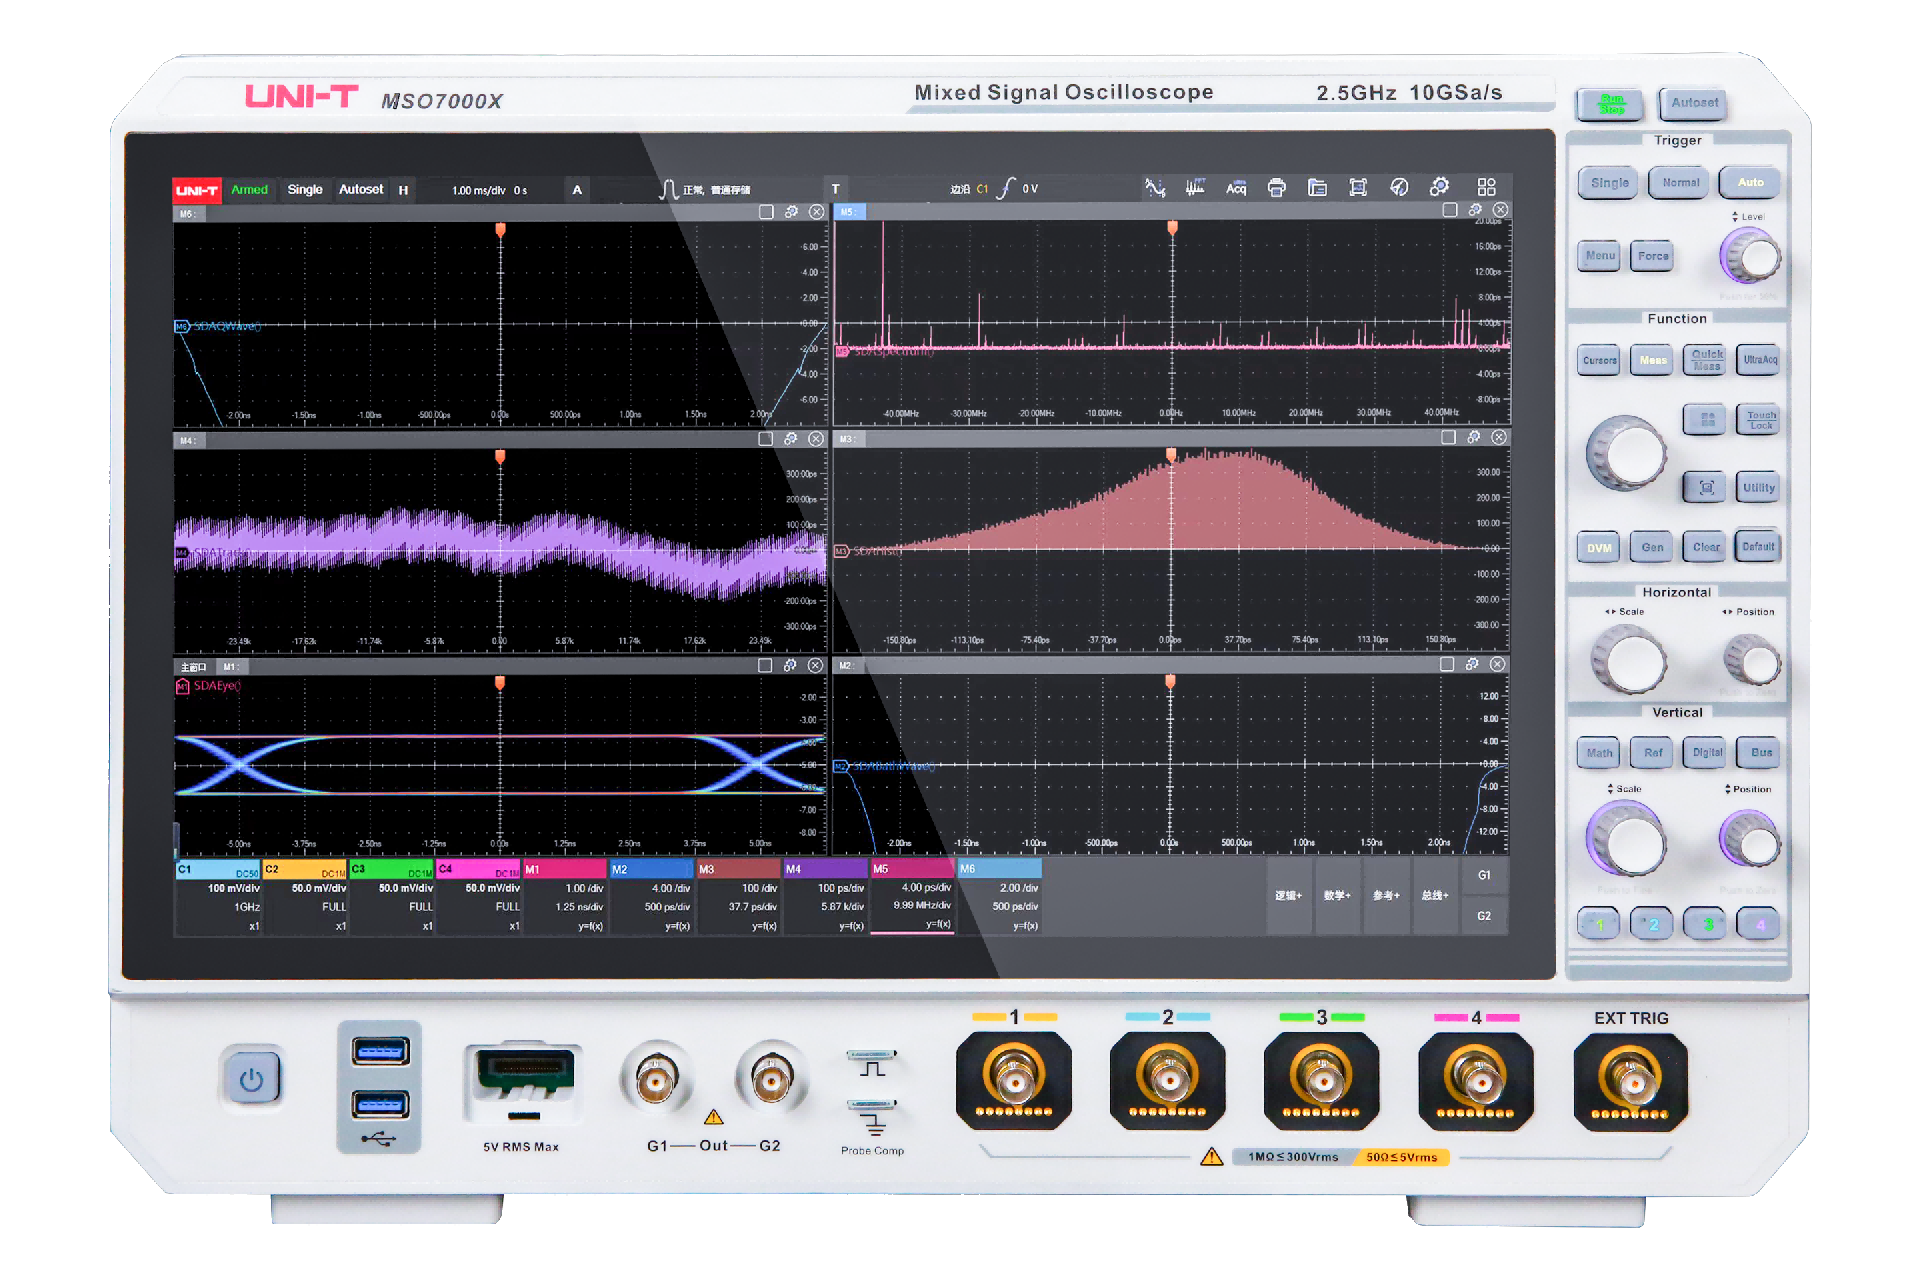Maximize the M1 eye diagram window

click(765, 665)
